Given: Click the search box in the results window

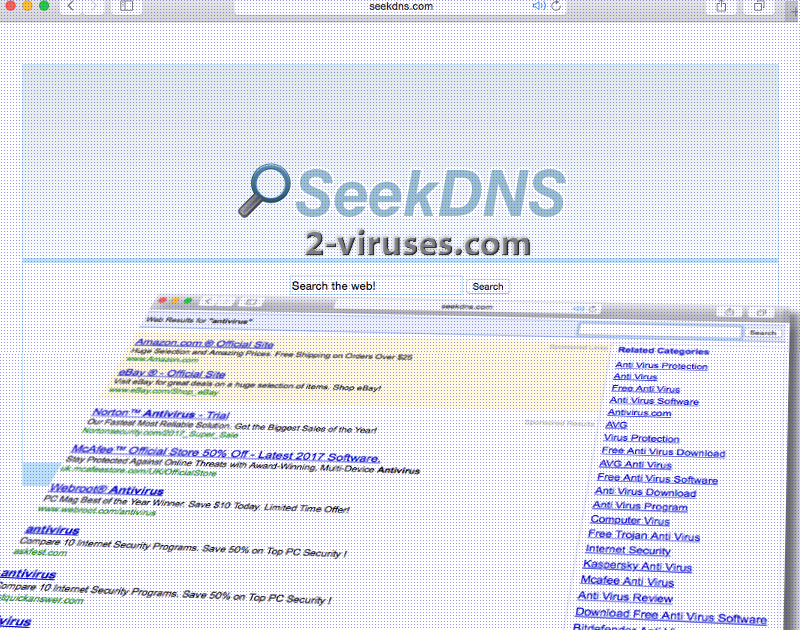Looking at the screenshot, I should [660, 331].
